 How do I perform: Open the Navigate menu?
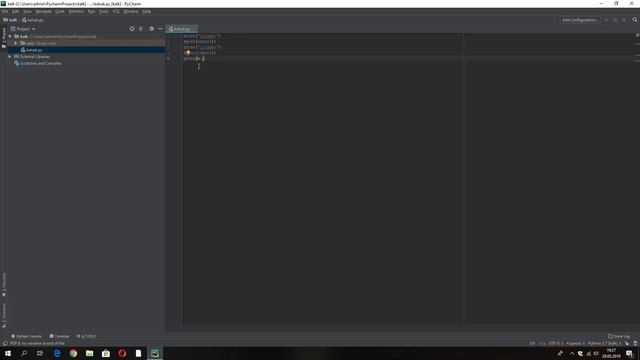coord(43,11)
